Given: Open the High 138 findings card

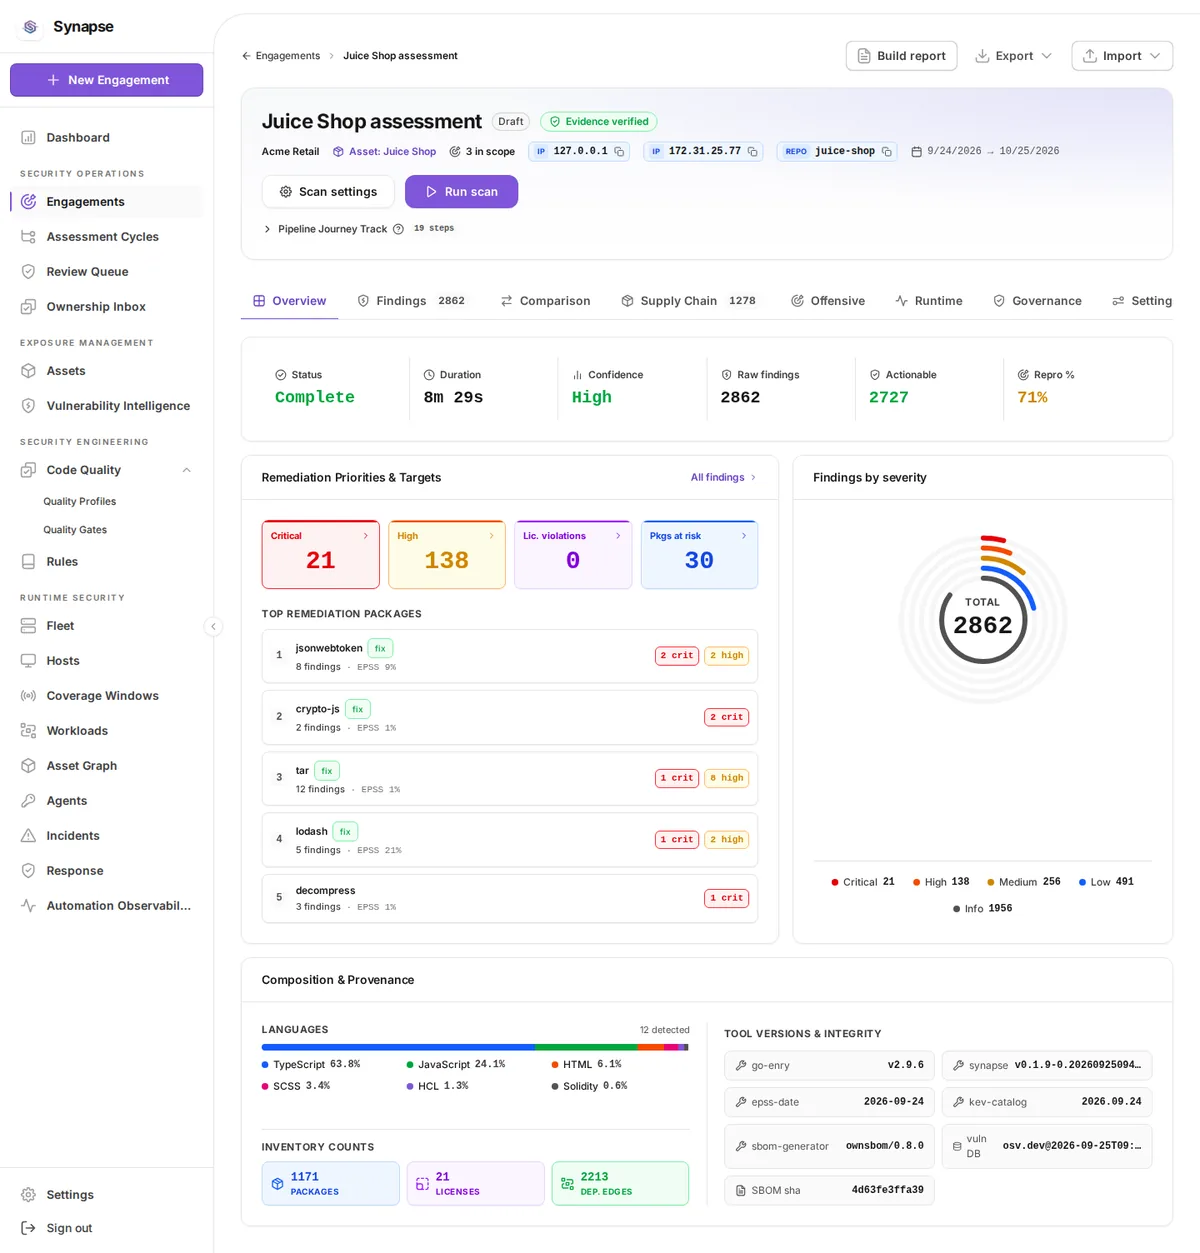Looking at the screenshot, I should 447,555.
